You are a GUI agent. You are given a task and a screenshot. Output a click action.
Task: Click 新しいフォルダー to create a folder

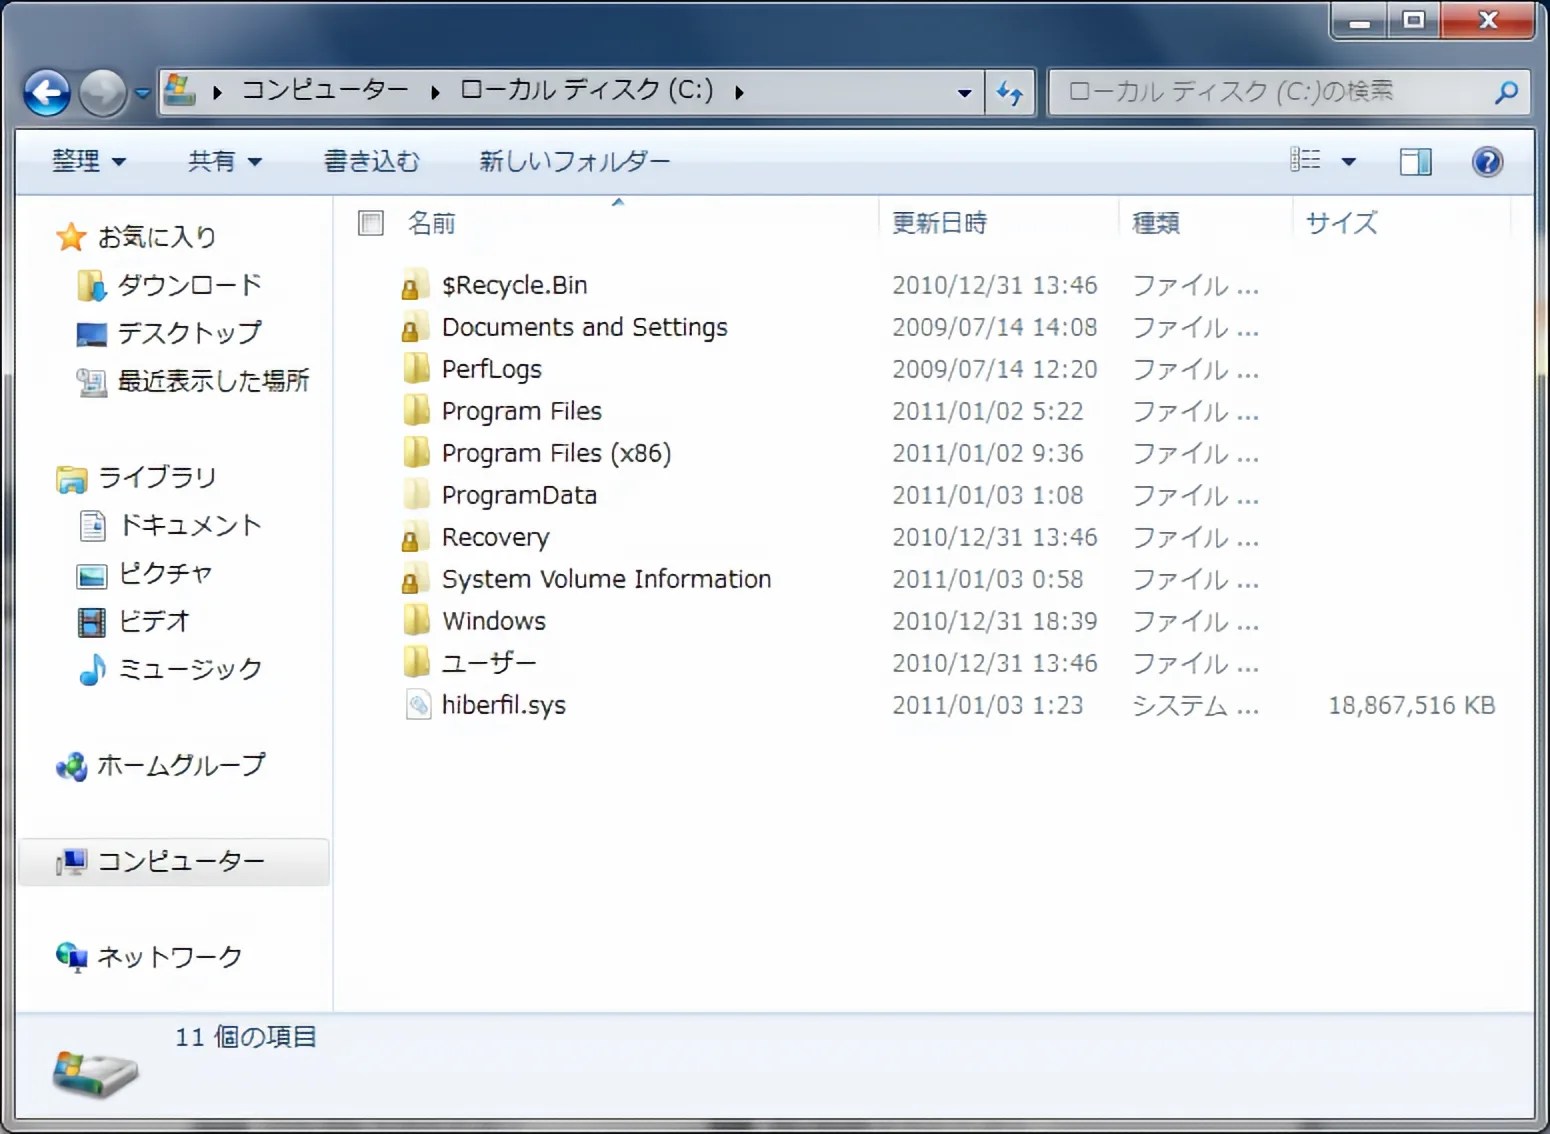point(574,161)
